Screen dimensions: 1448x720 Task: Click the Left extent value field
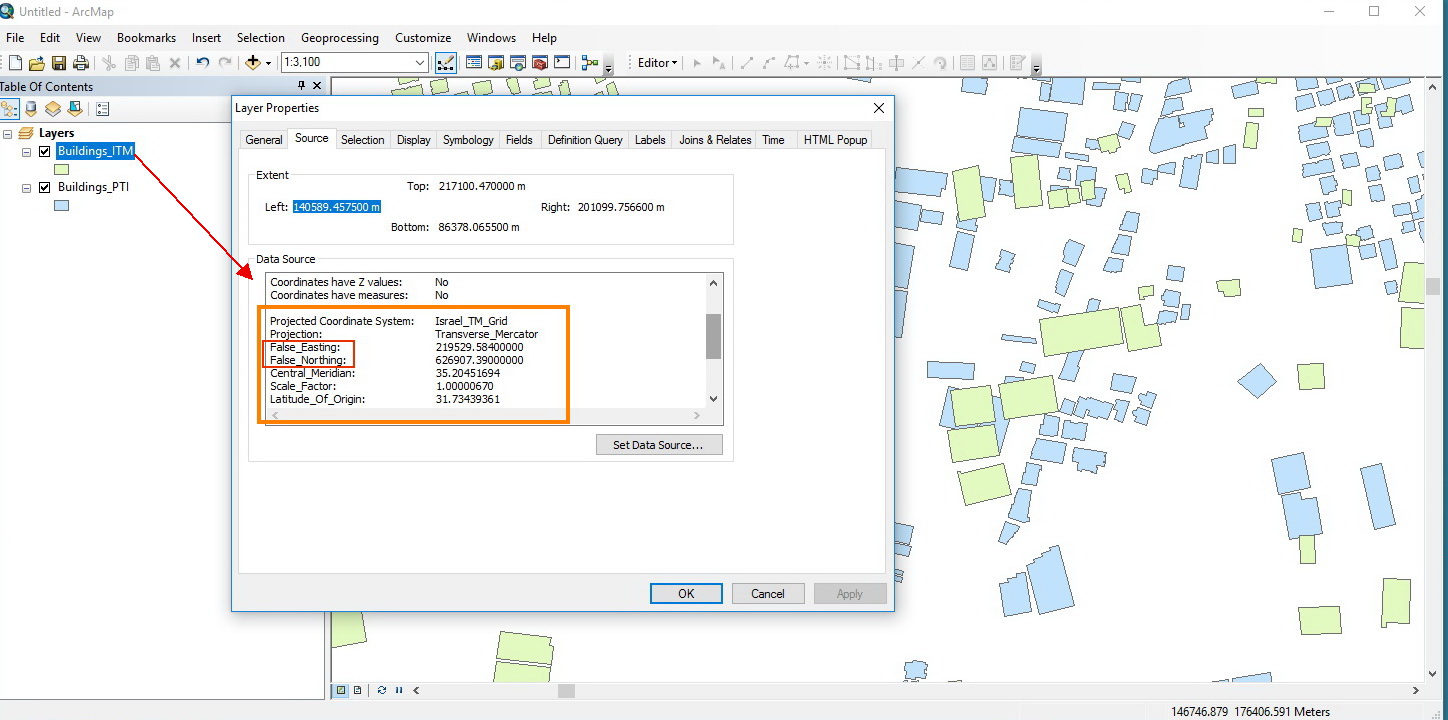pos(336,207)
